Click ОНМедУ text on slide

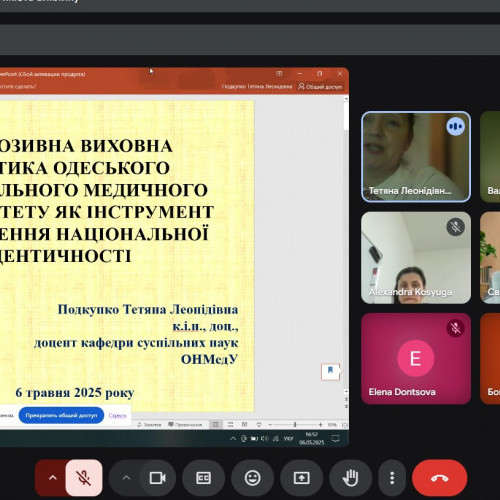(x=209, y=359)
